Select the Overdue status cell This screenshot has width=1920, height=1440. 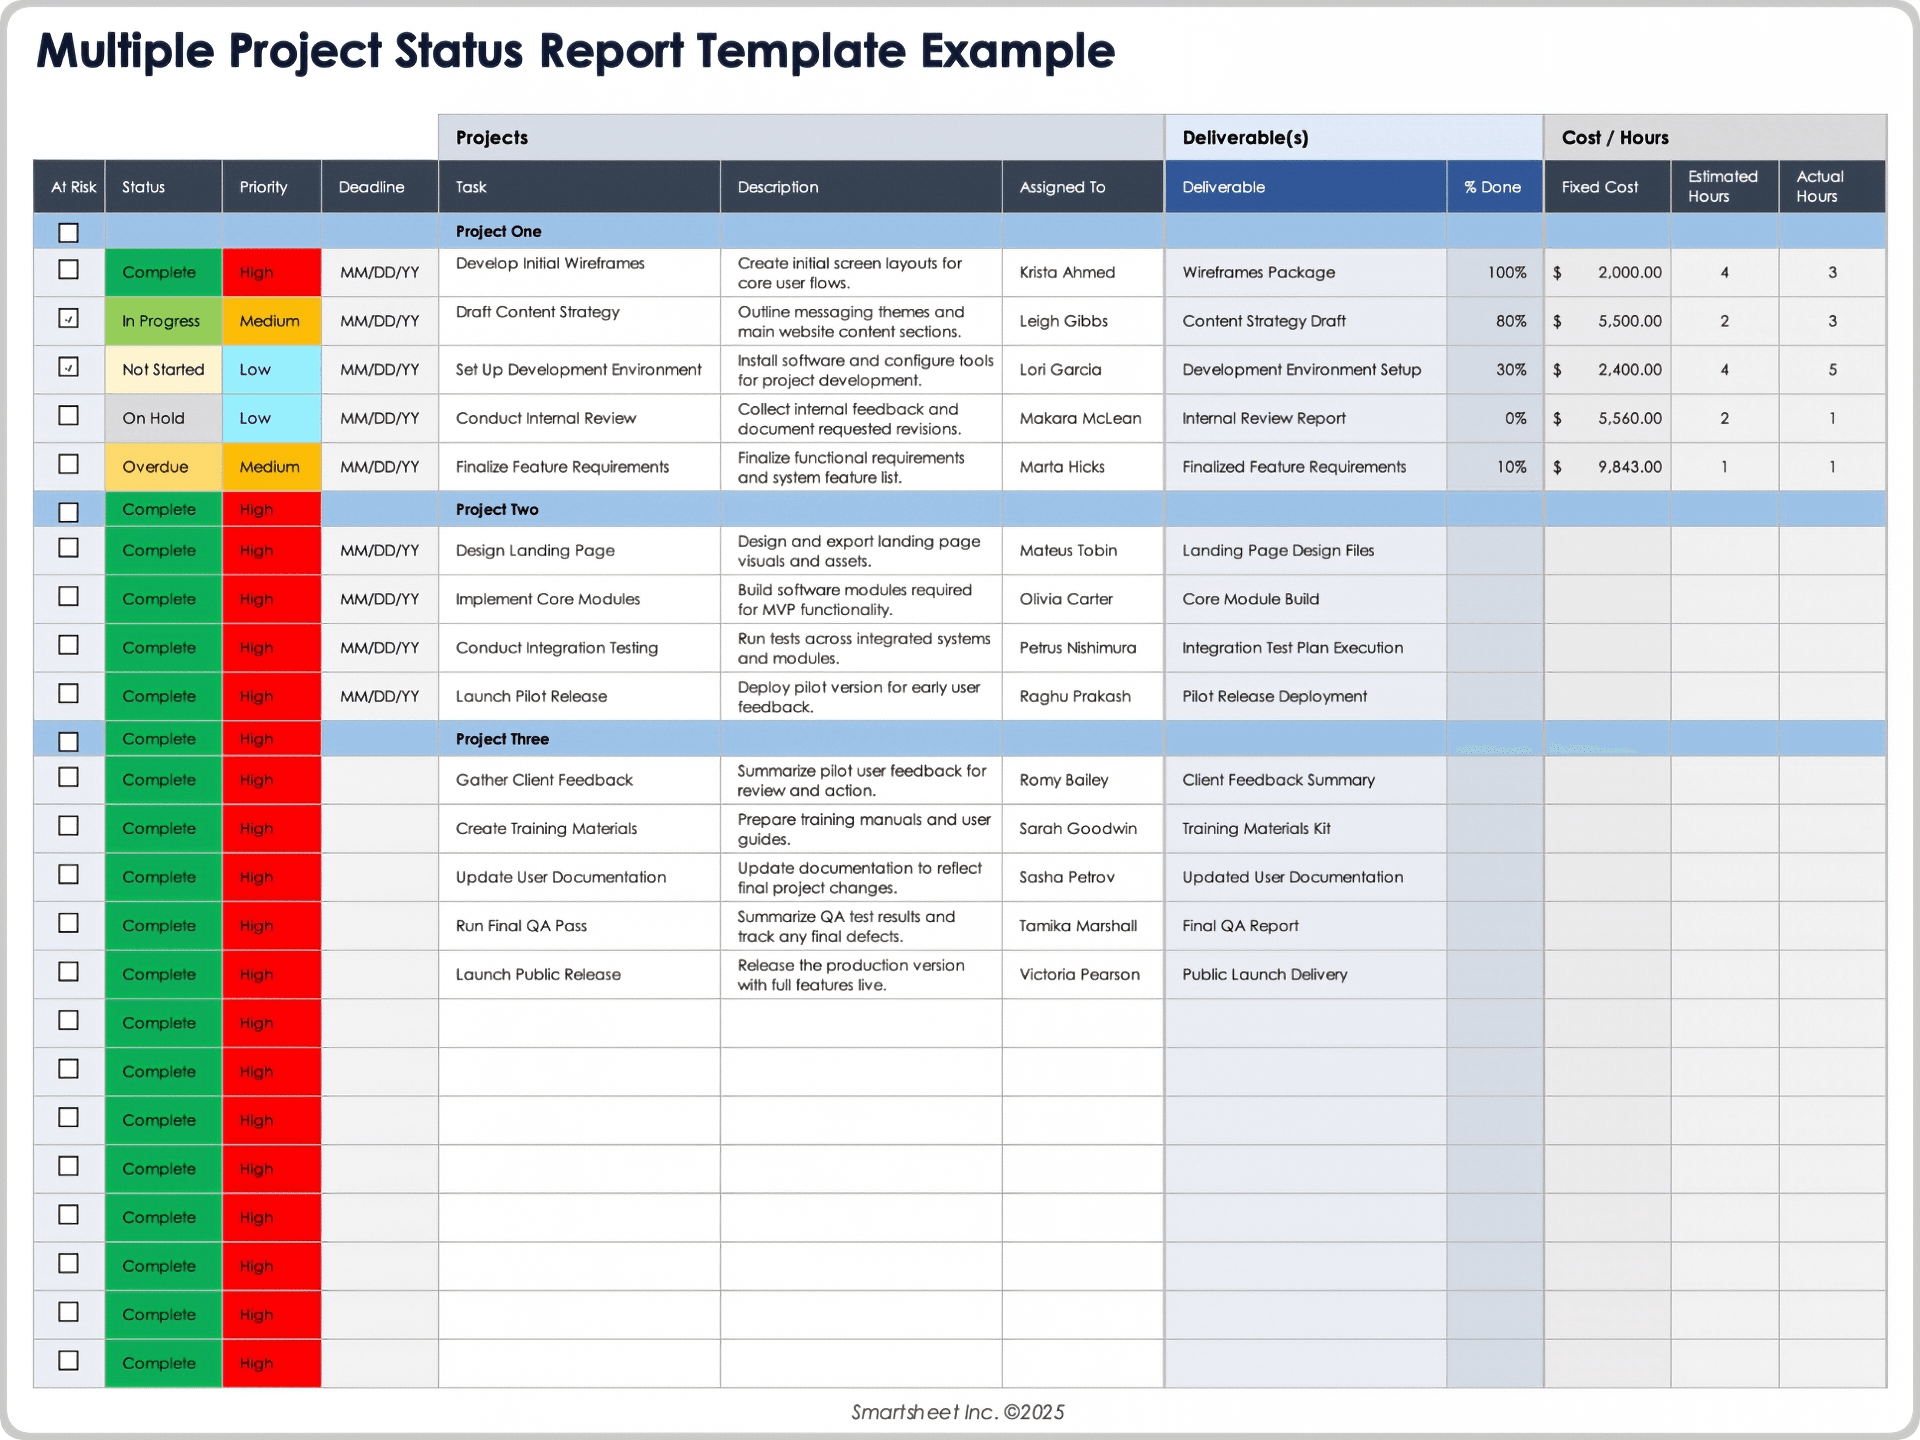click(x=162, y=466)
